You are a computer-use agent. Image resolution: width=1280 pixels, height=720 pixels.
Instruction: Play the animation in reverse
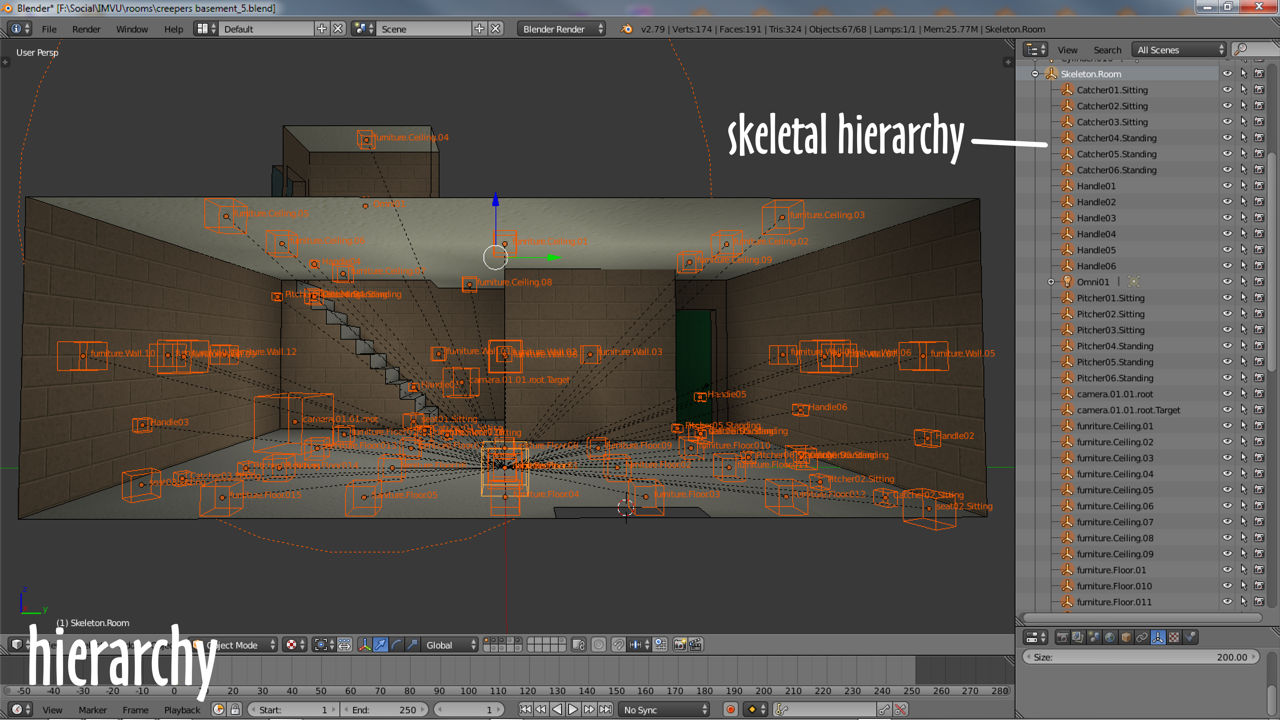point(557,710)
